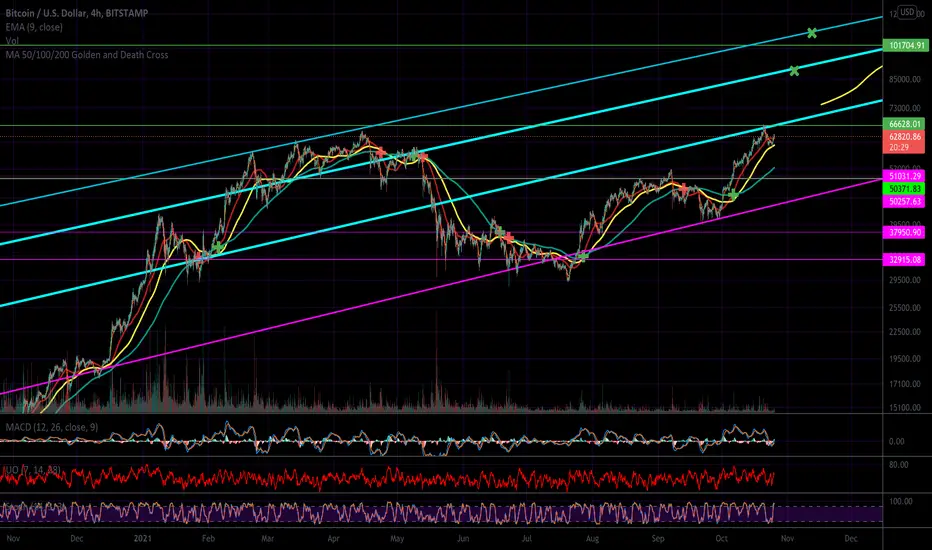Click the 19500.00 price axis value
Image resolution: width=932 pixels, height=550 pixels.
pyautogui.click(x=905, y=359)
